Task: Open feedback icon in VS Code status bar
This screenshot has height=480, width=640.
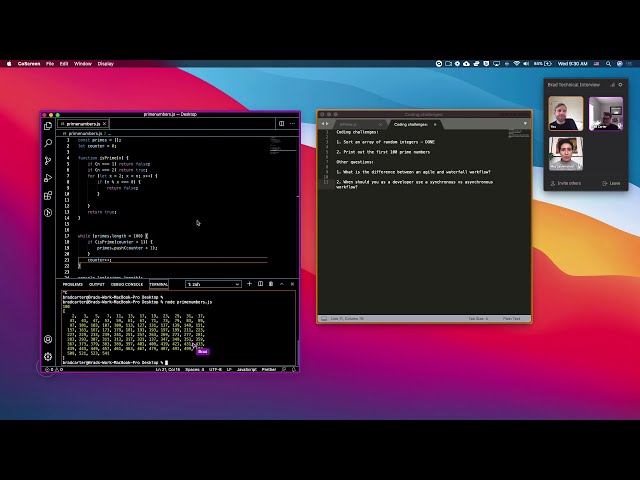Action: pos(284,369)
